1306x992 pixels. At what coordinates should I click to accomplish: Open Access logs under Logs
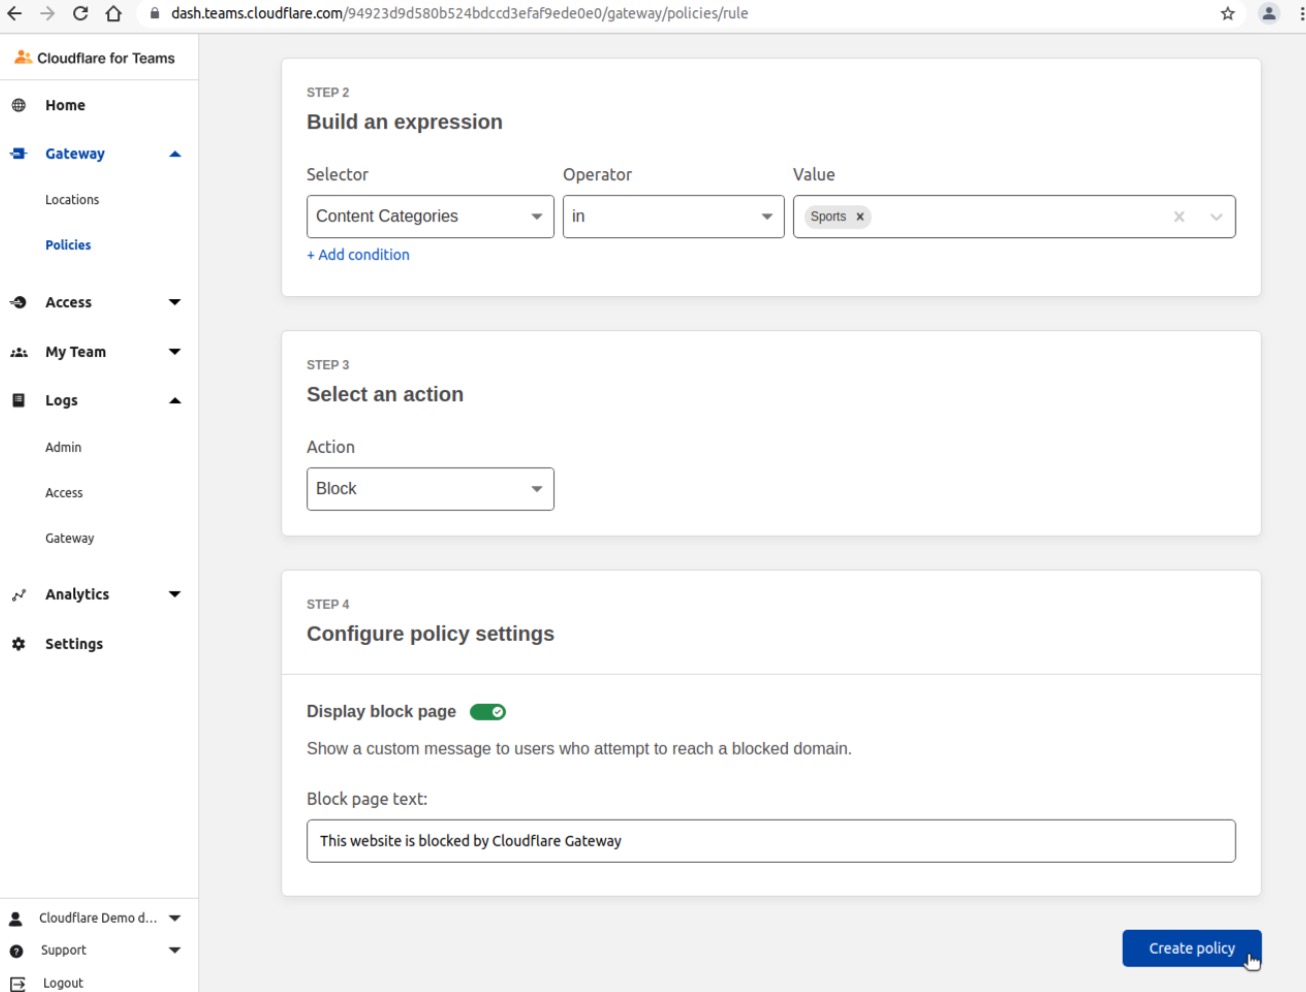(x=64, y=493)
